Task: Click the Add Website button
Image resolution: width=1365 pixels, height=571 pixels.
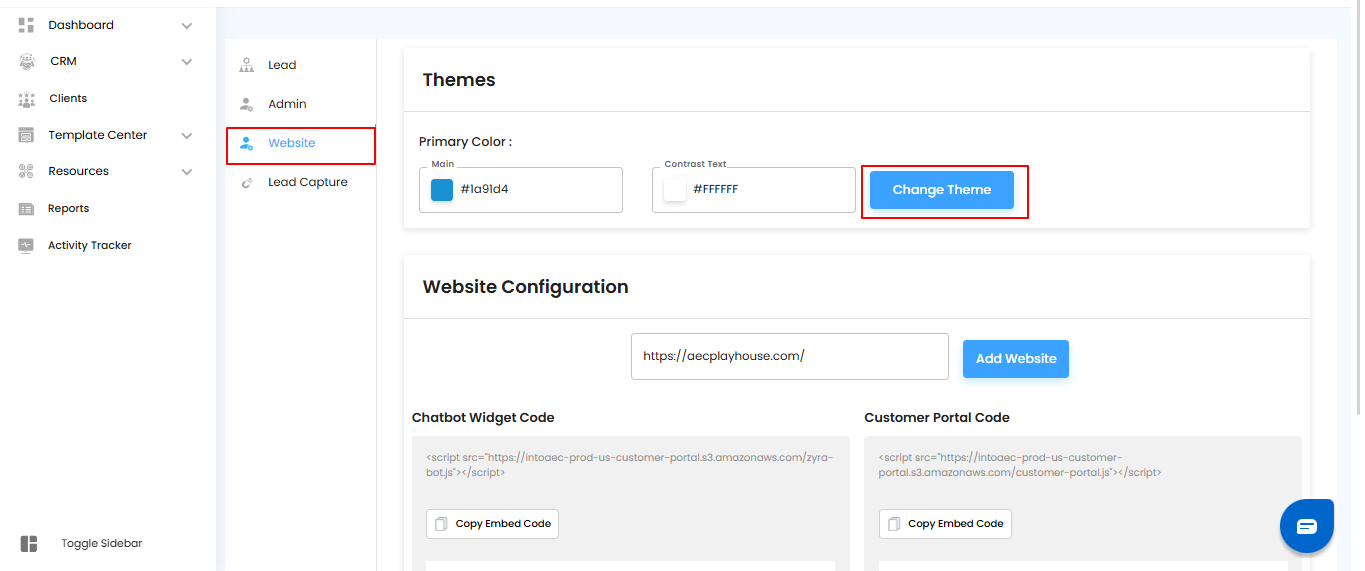Action: coord(1015,359)
